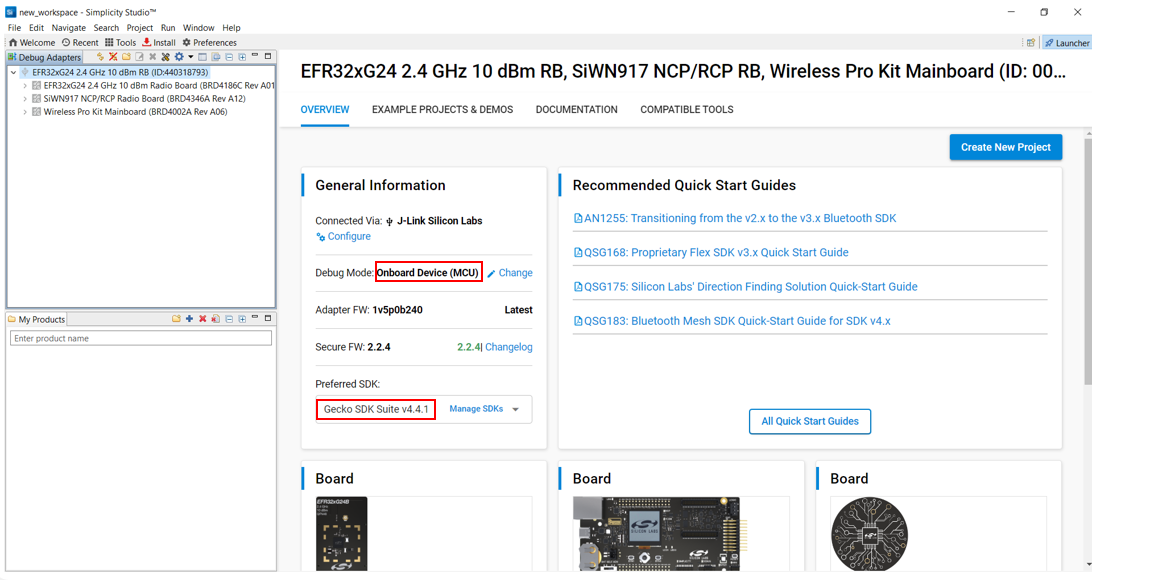The width and height of the screenshot is (1172, 580).
Task: Expand the Wireless Pro Kit Mainboard node
Action: (x=25, y=112)
